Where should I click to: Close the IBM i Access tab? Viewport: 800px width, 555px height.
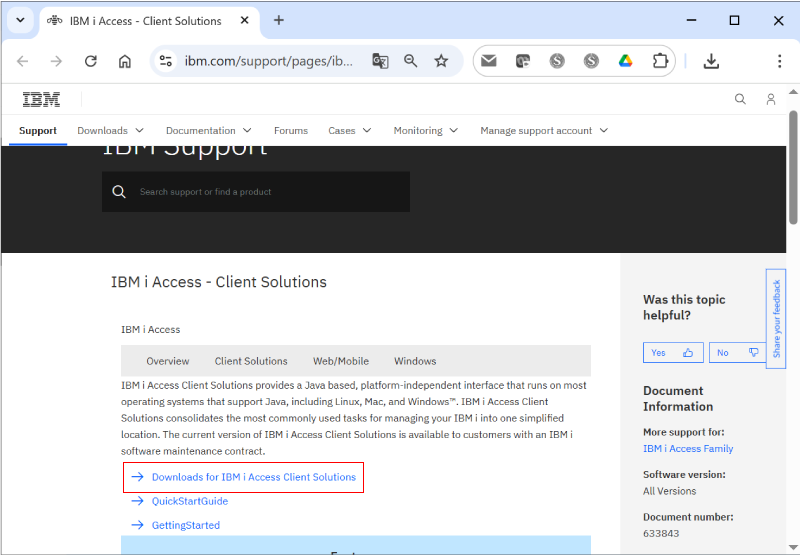click(x=244, y=20)
